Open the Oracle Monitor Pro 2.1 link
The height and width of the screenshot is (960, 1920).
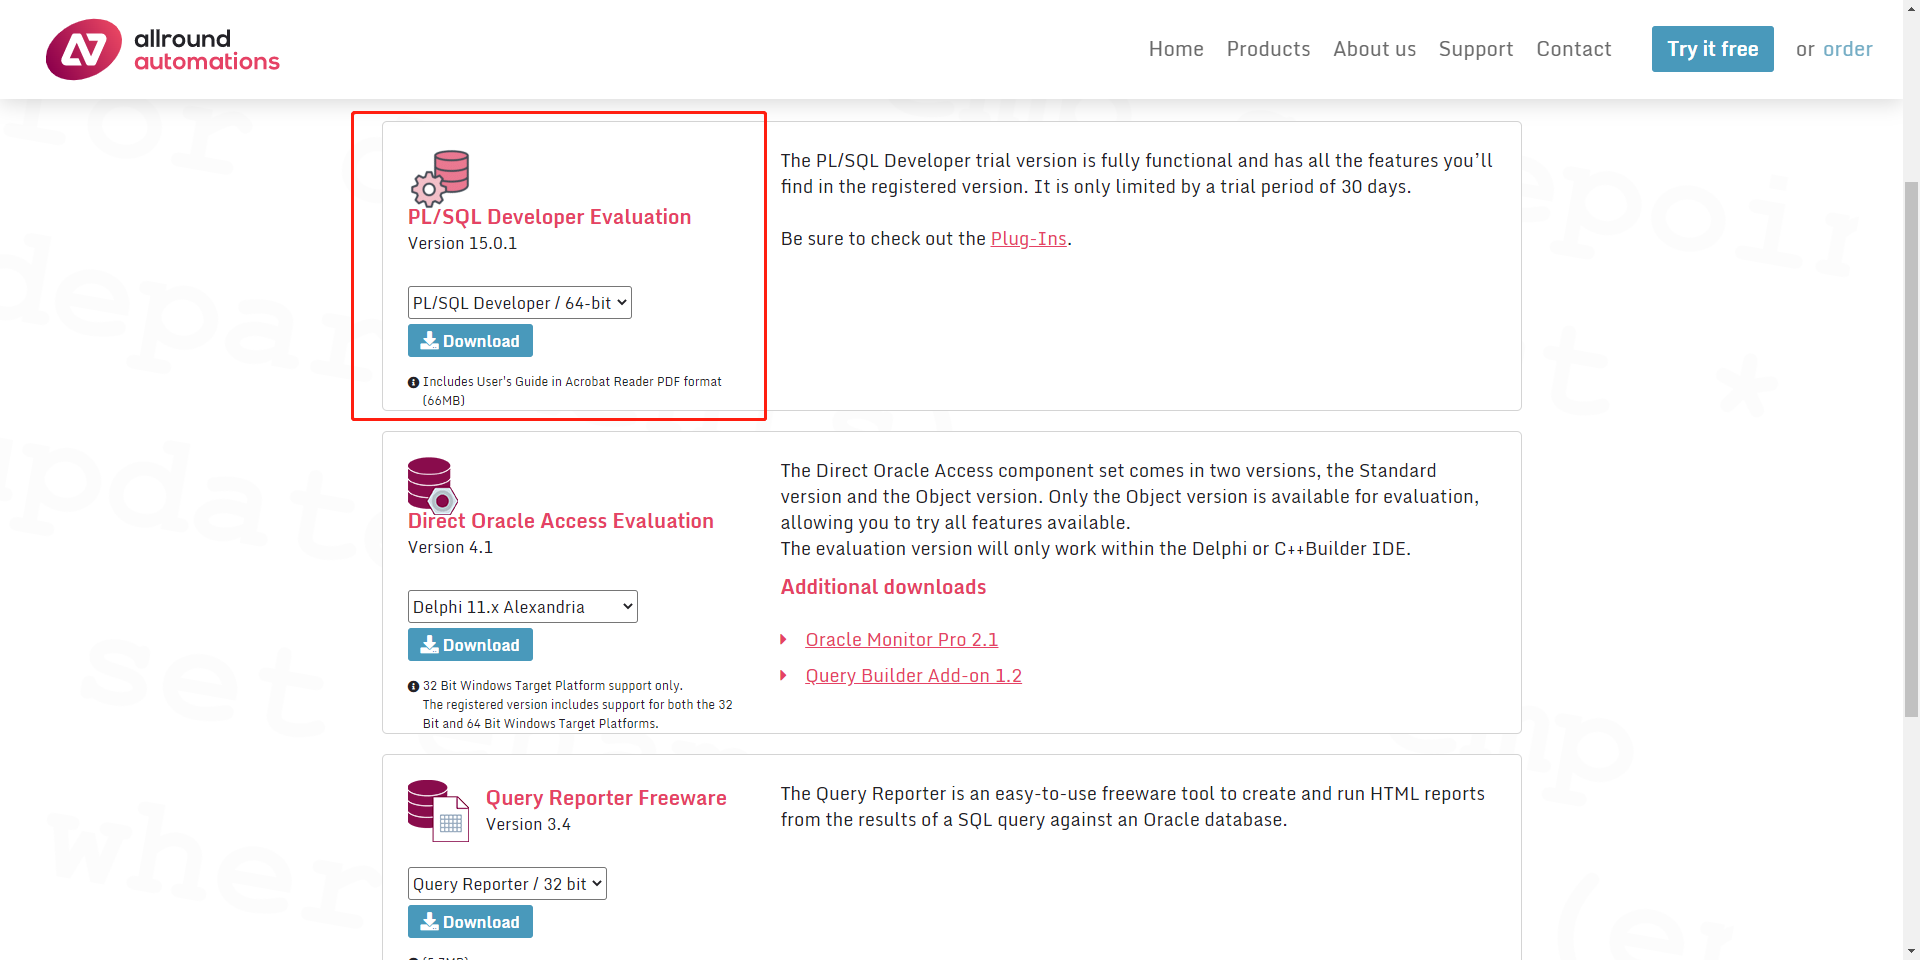coord(901,640)
